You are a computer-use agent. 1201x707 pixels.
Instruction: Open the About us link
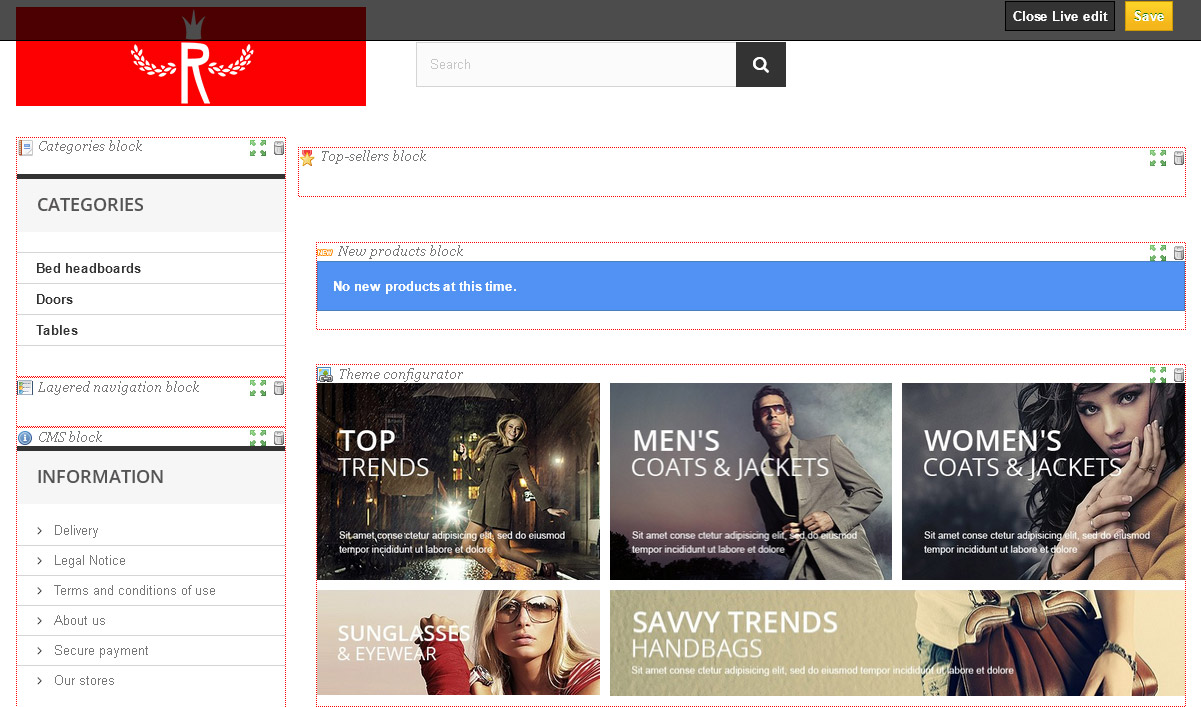tap(80, 620)
